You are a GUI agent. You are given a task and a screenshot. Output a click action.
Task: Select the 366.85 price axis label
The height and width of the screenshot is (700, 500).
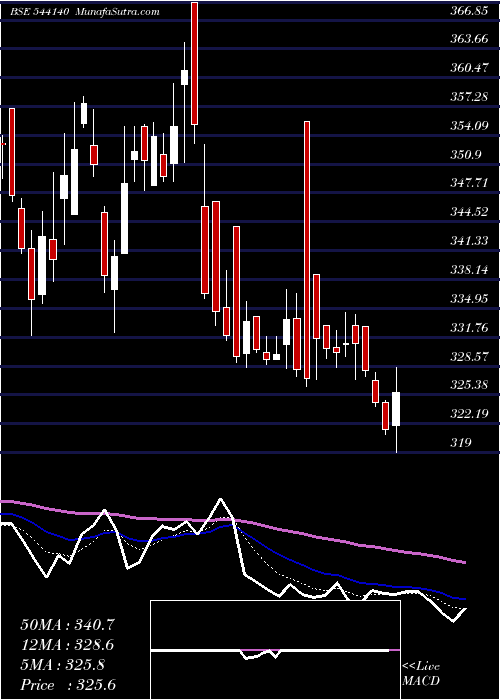468,12
